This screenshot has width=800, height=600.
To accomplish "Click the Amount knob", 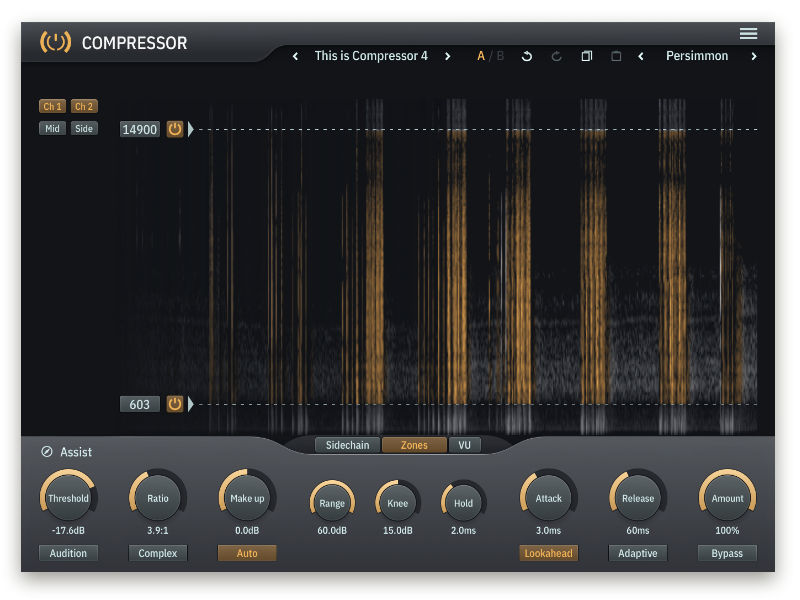I will (x=727, y=498).
